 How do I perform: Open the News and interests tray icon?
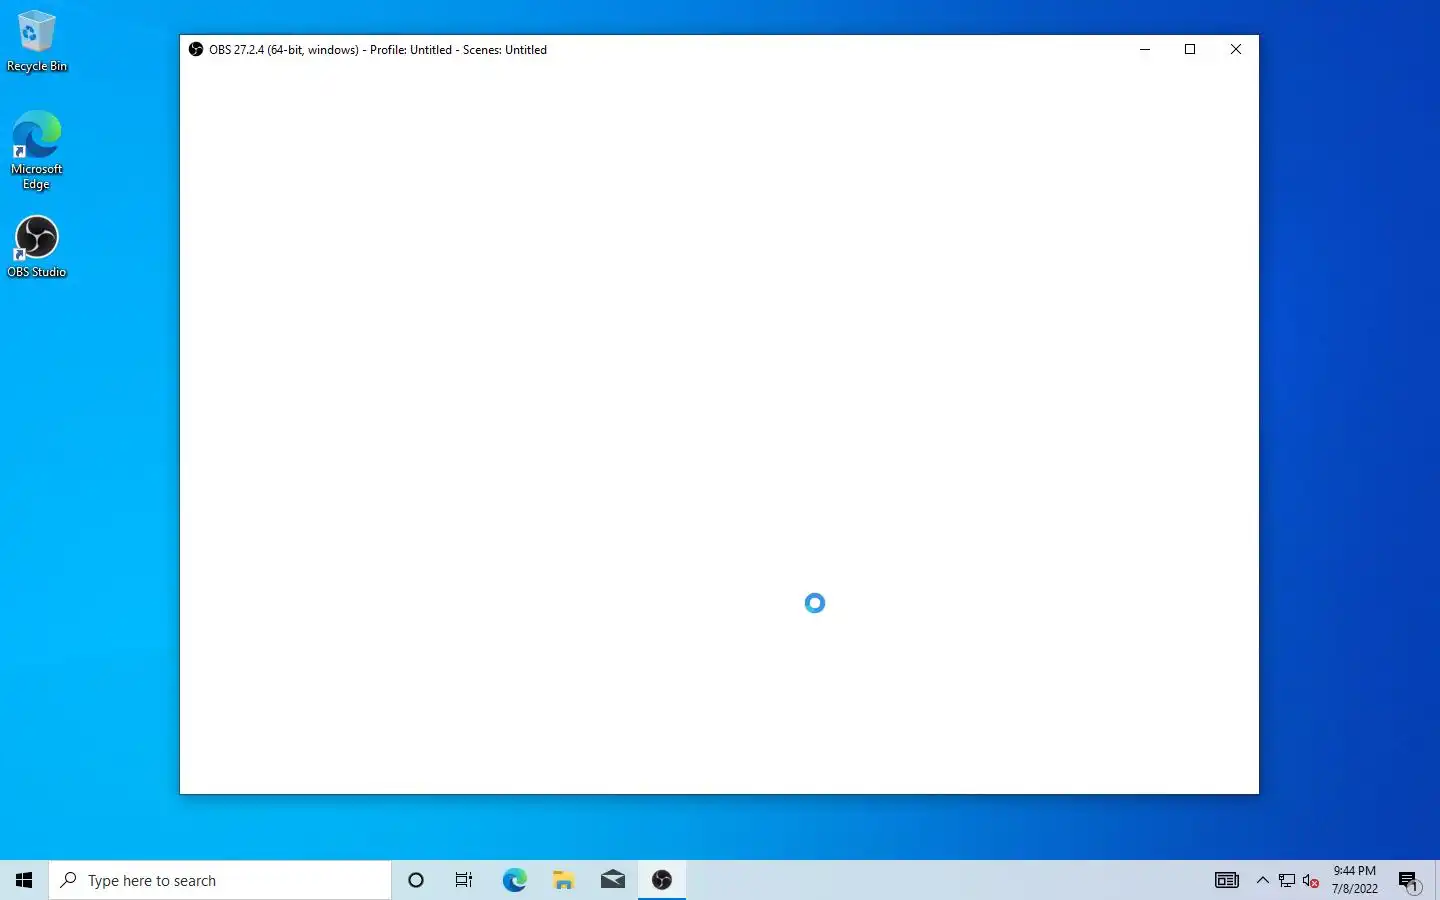pyautogui.click(x=1227, y=880)
